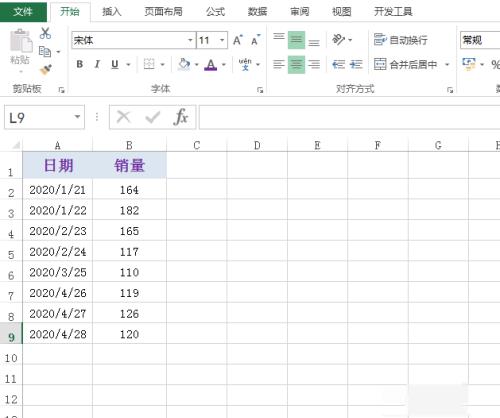Apply fill color bucket
500x418 pixels.
click(184, 64)
